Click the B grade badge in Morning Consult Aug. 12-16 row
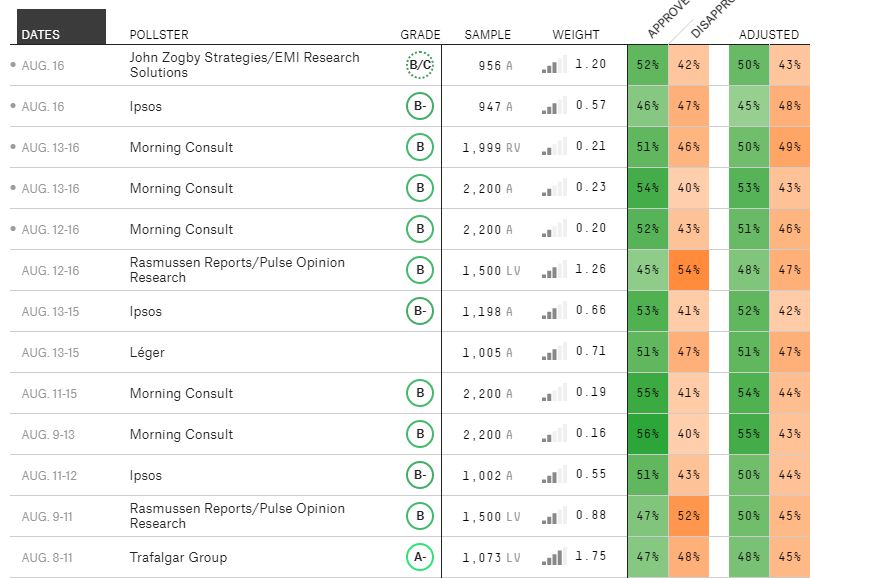872x578 pixels. pos(420,229)
